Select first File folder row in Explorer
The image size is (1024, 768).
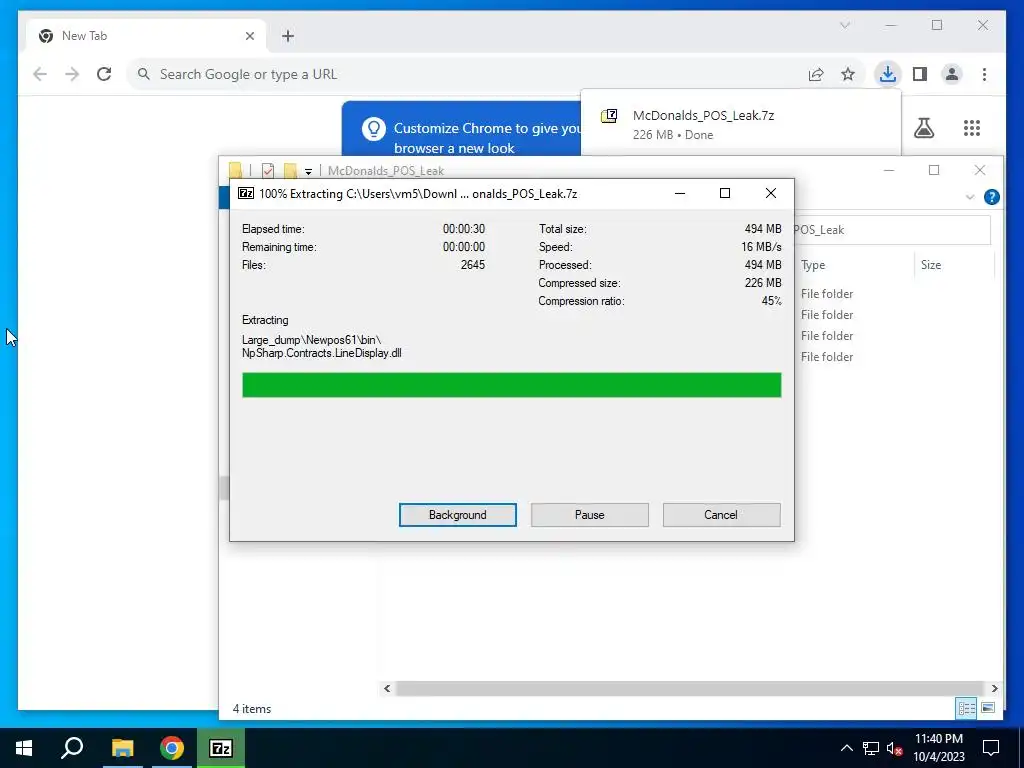point(827,294)
